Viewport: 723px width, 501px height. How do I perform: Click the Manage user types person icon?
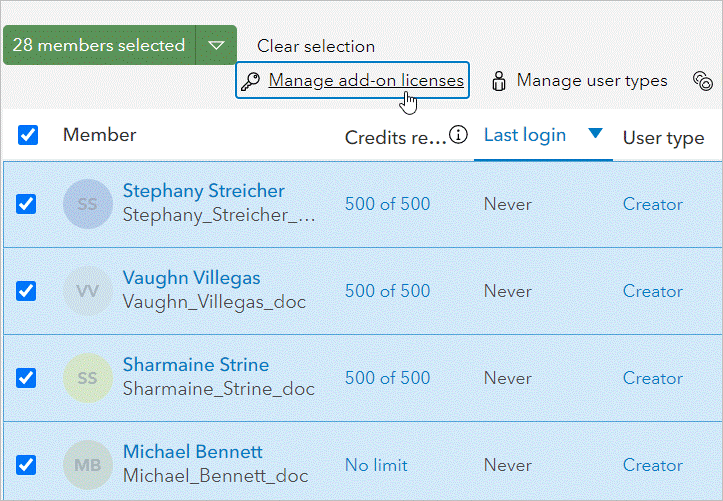pyautogui.click(x=499, y=81)
